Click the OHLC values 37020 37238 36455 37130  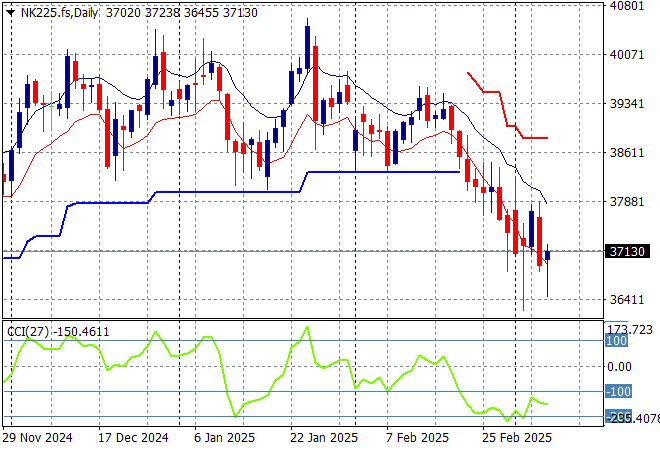tap(181, 13)
